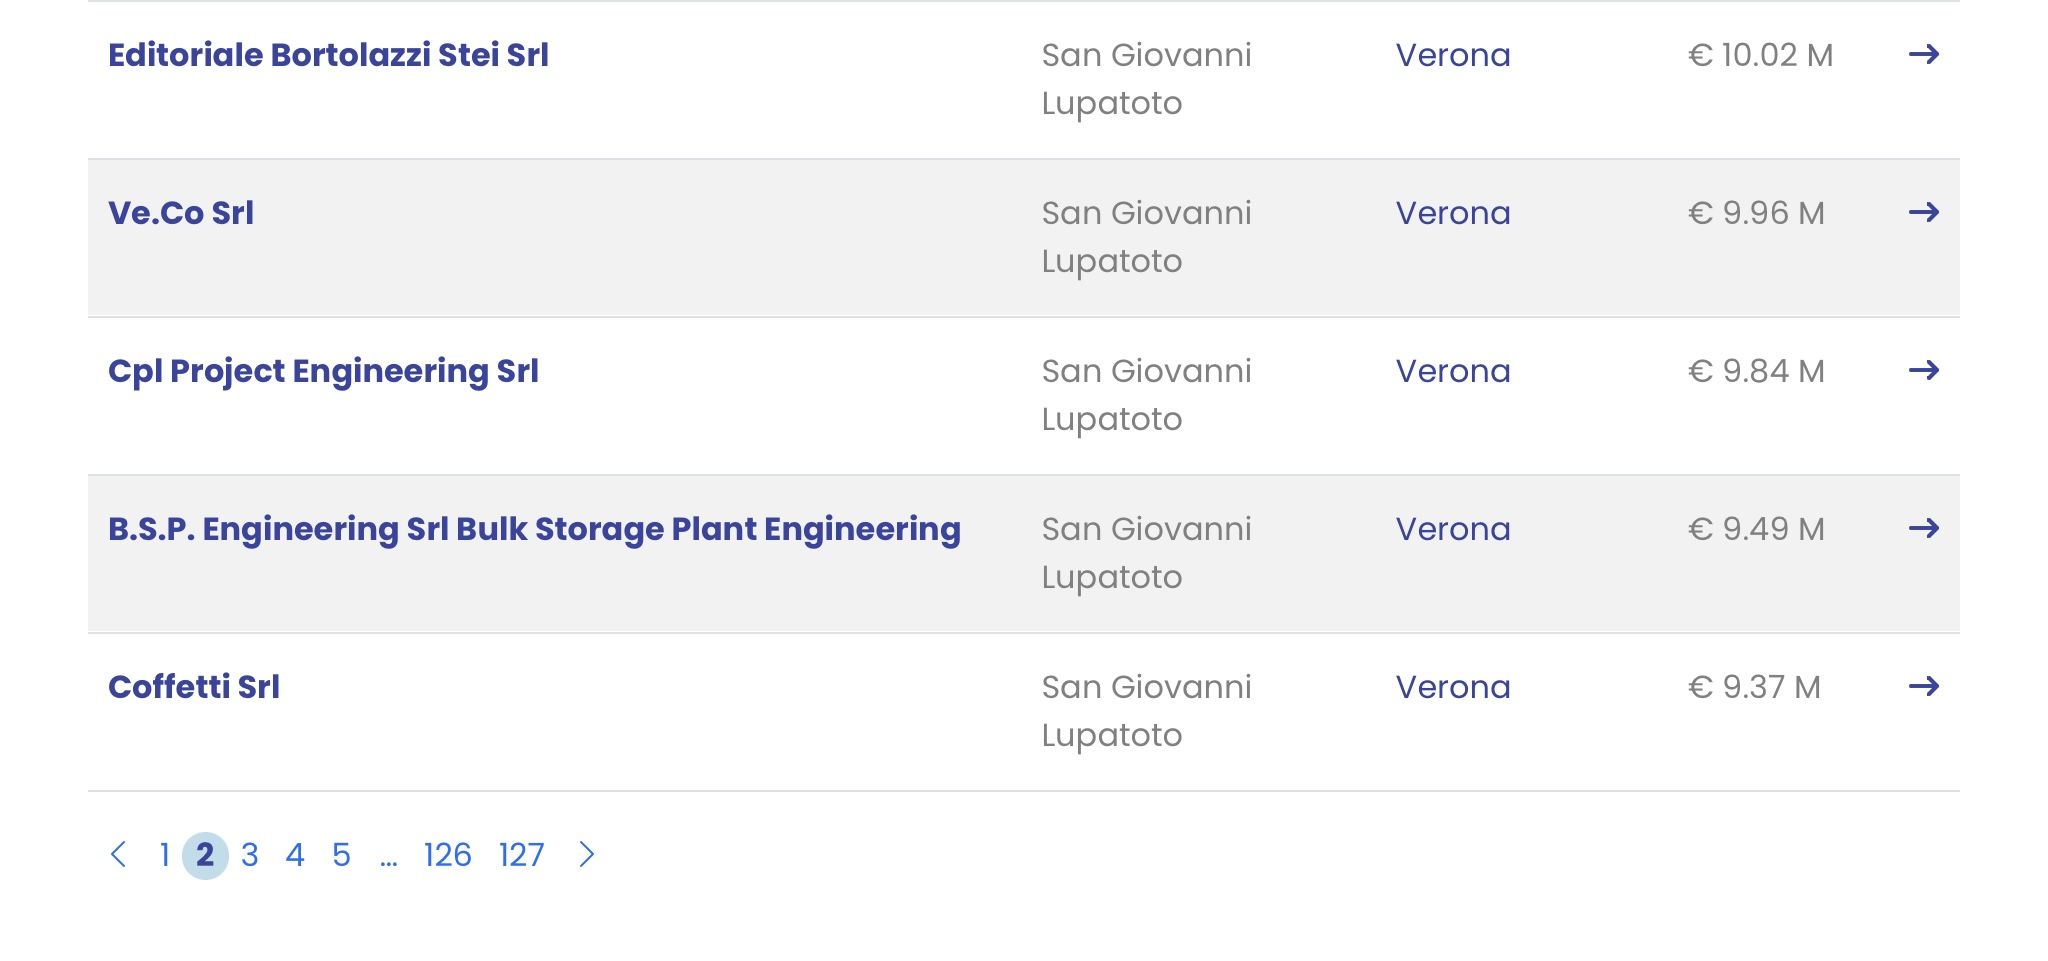
Task: Navigate to page 3
Action: pyautogui.click(x=250, y=855)
